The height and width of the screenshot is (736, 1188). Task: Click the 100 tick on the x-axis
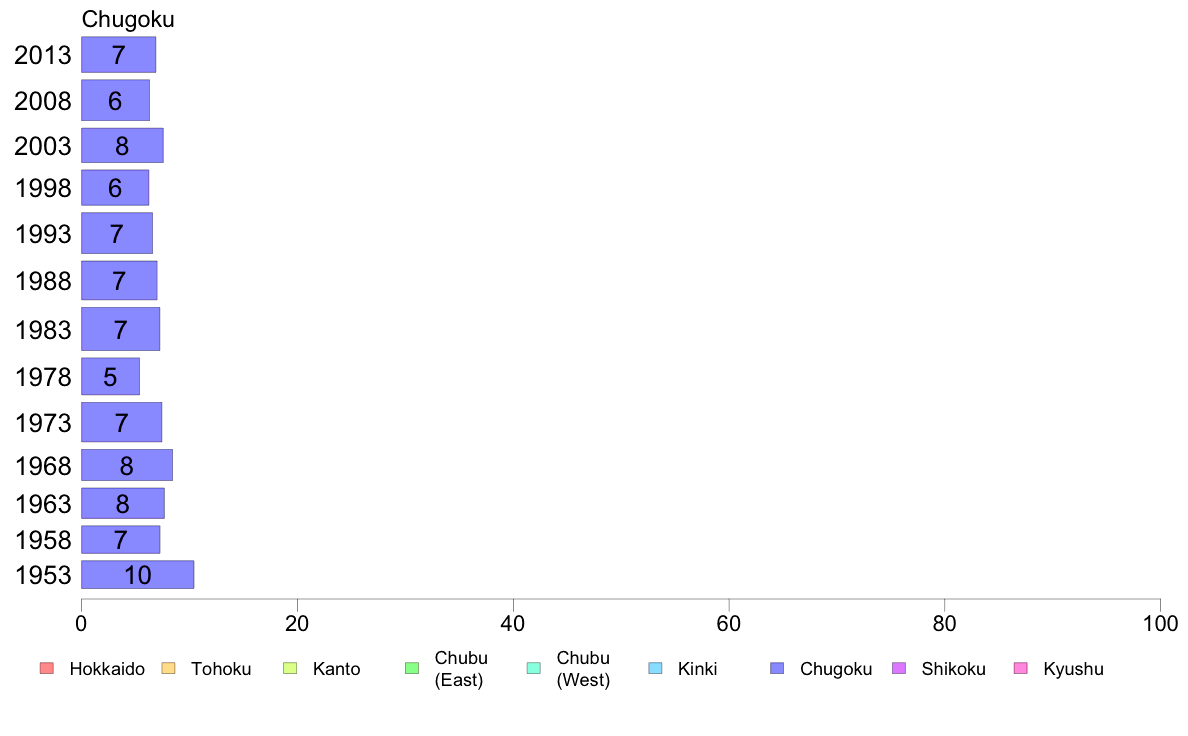point(1160,623)
